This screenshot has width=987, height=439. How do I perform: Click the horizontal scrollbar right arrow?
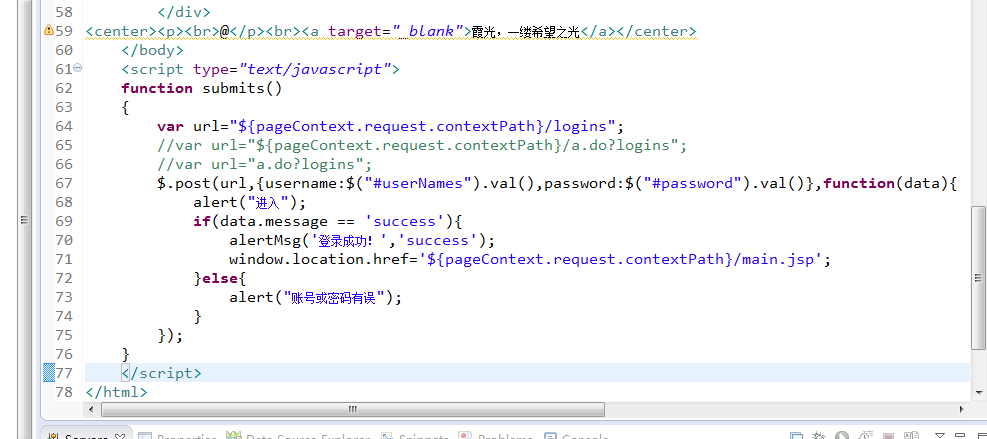[x=962, y=409]
